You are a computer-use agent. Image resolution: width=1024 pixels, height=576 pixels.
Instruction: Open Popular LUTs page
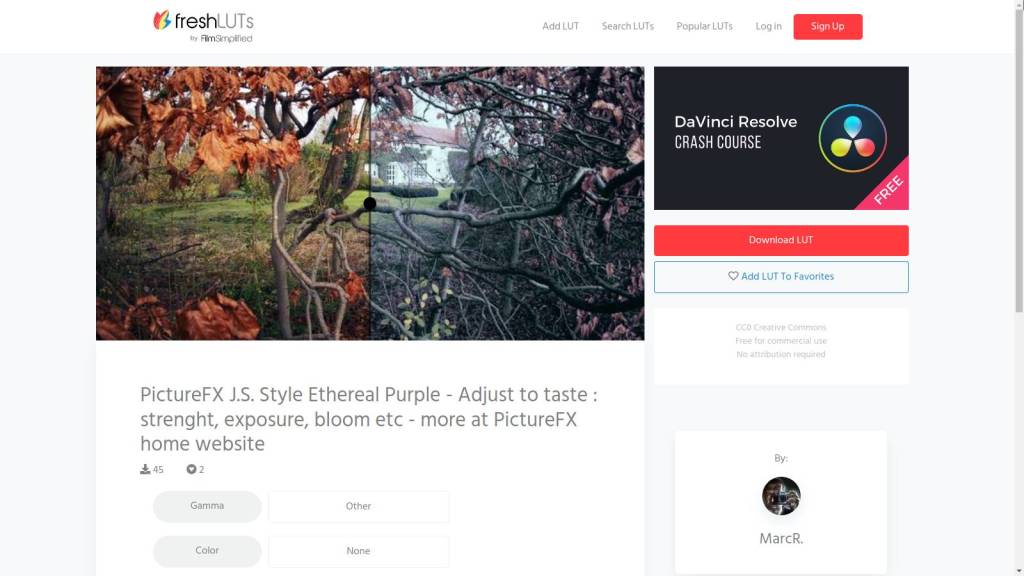tap(704, 26)
